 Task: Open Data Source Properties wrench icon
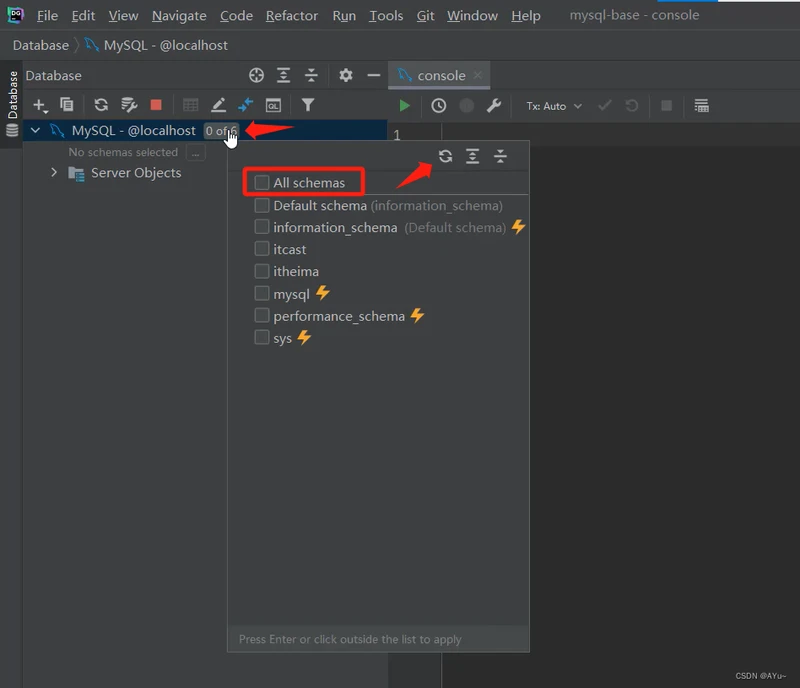[129, 105]
